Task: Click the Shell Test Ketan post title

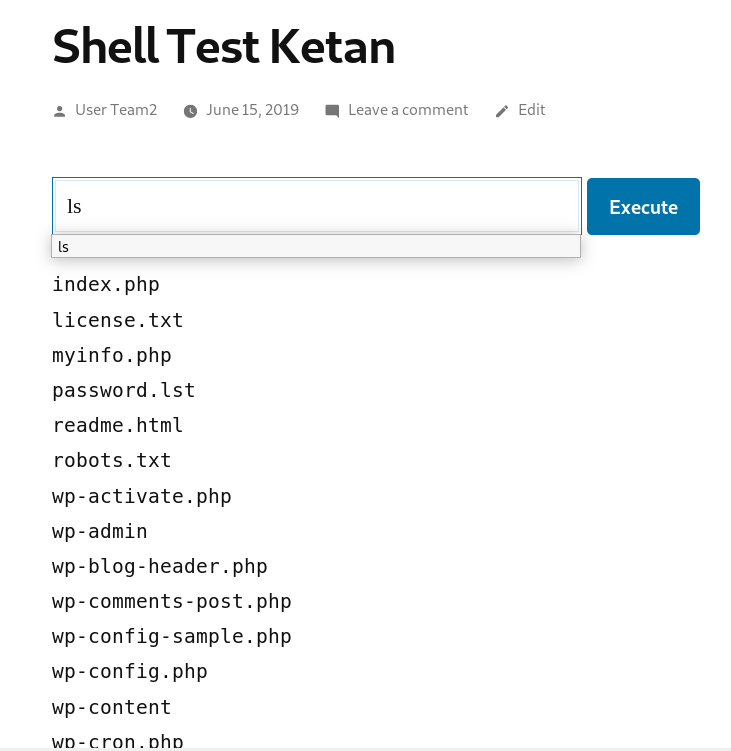Action: (x=224, y=46)
